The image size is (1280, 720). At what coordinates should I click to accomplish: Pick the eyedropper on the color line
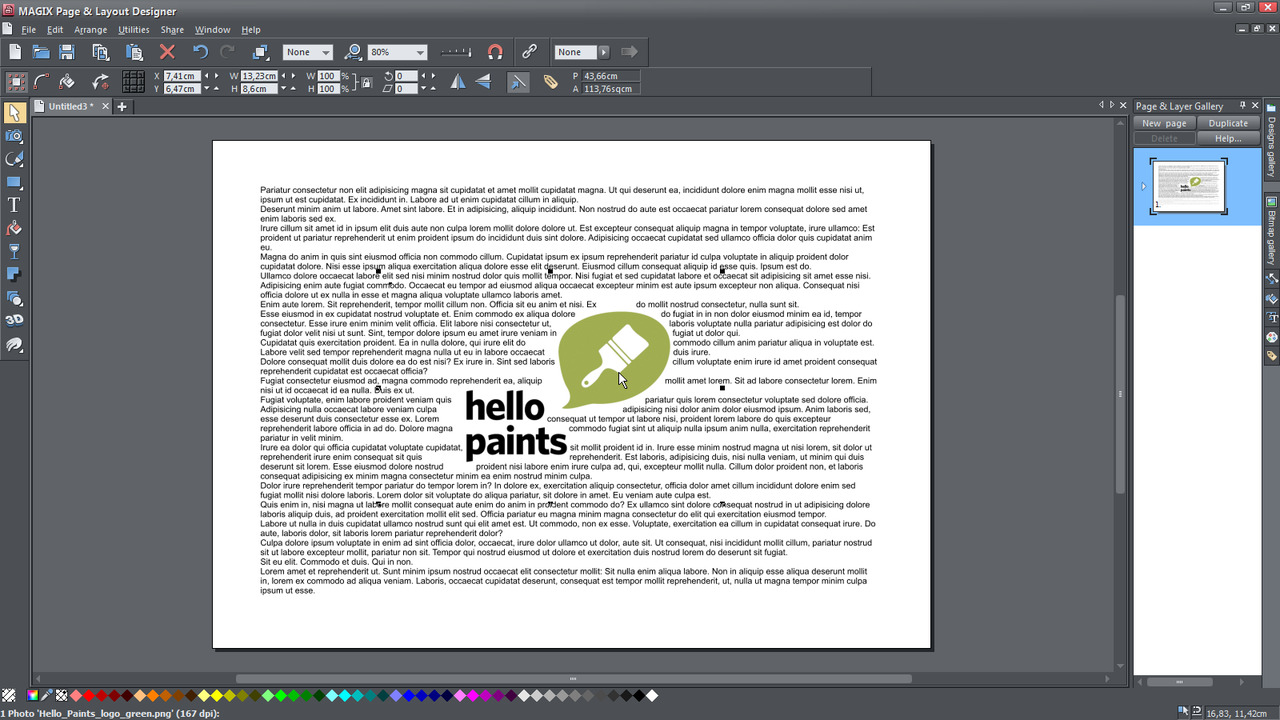(47, 695)
